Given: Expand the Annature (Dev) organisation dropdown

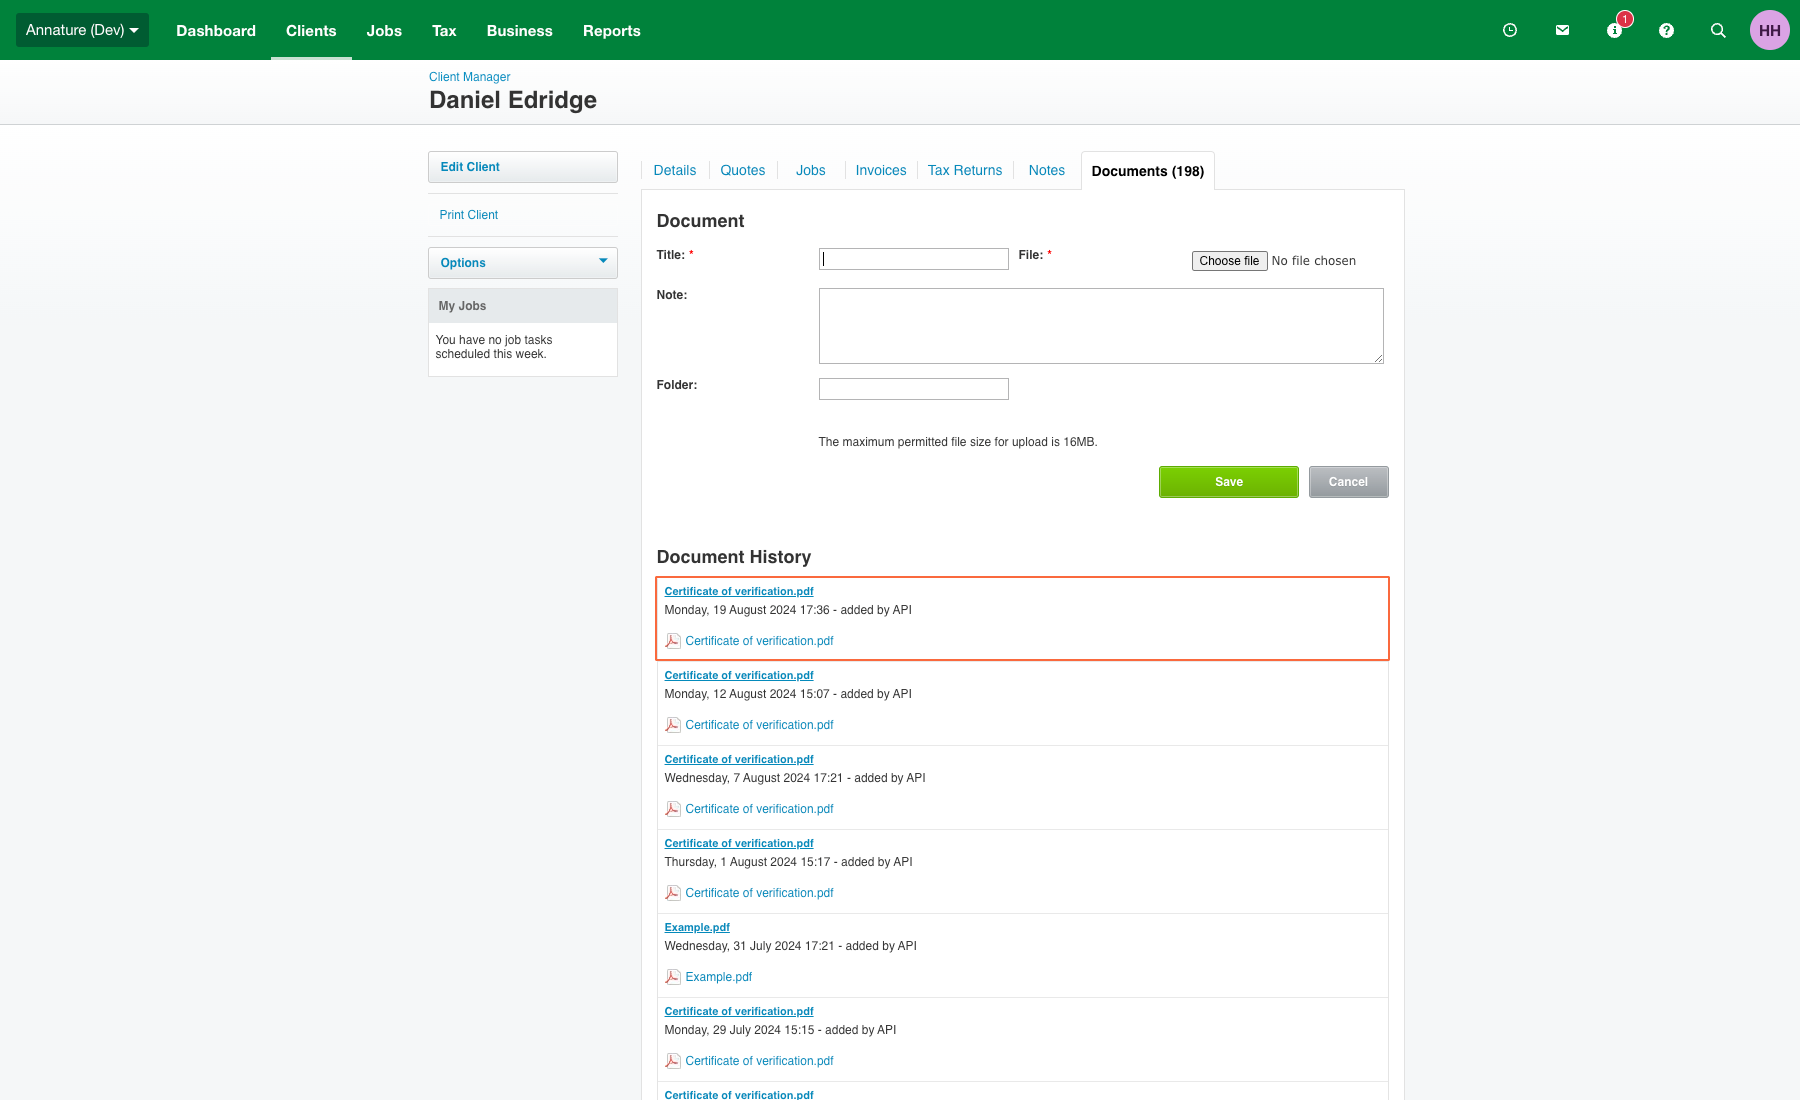Looking at the screenshot, I should pos(82,30).
